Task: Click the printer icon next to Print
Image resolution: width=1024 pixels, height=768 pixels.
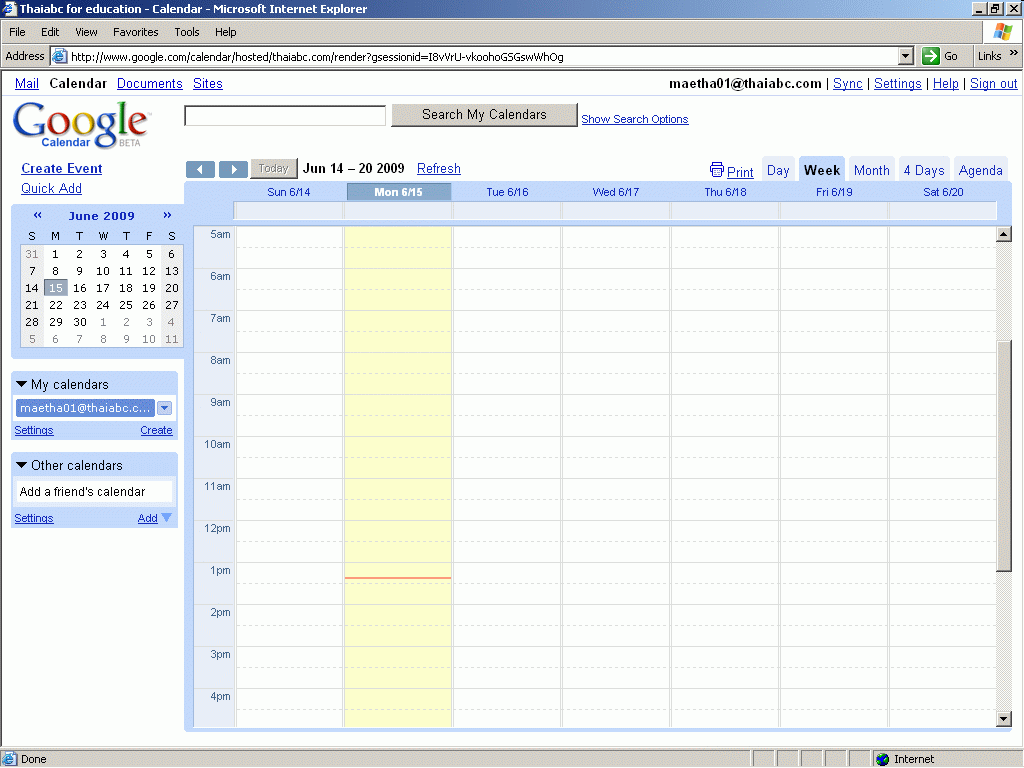Action: point(716,170)
